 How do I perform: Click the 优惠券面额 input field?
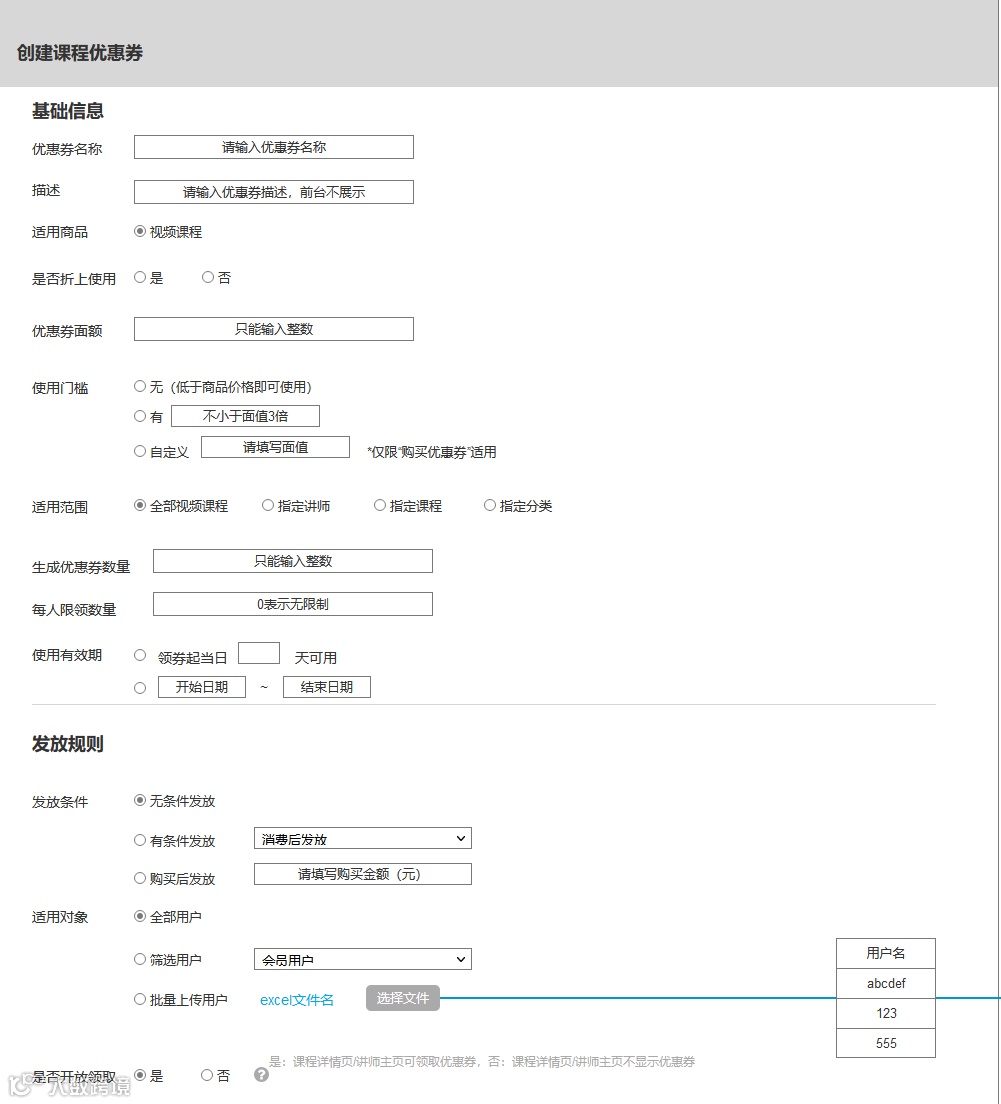pyautogui.click(x=274, y=329)
